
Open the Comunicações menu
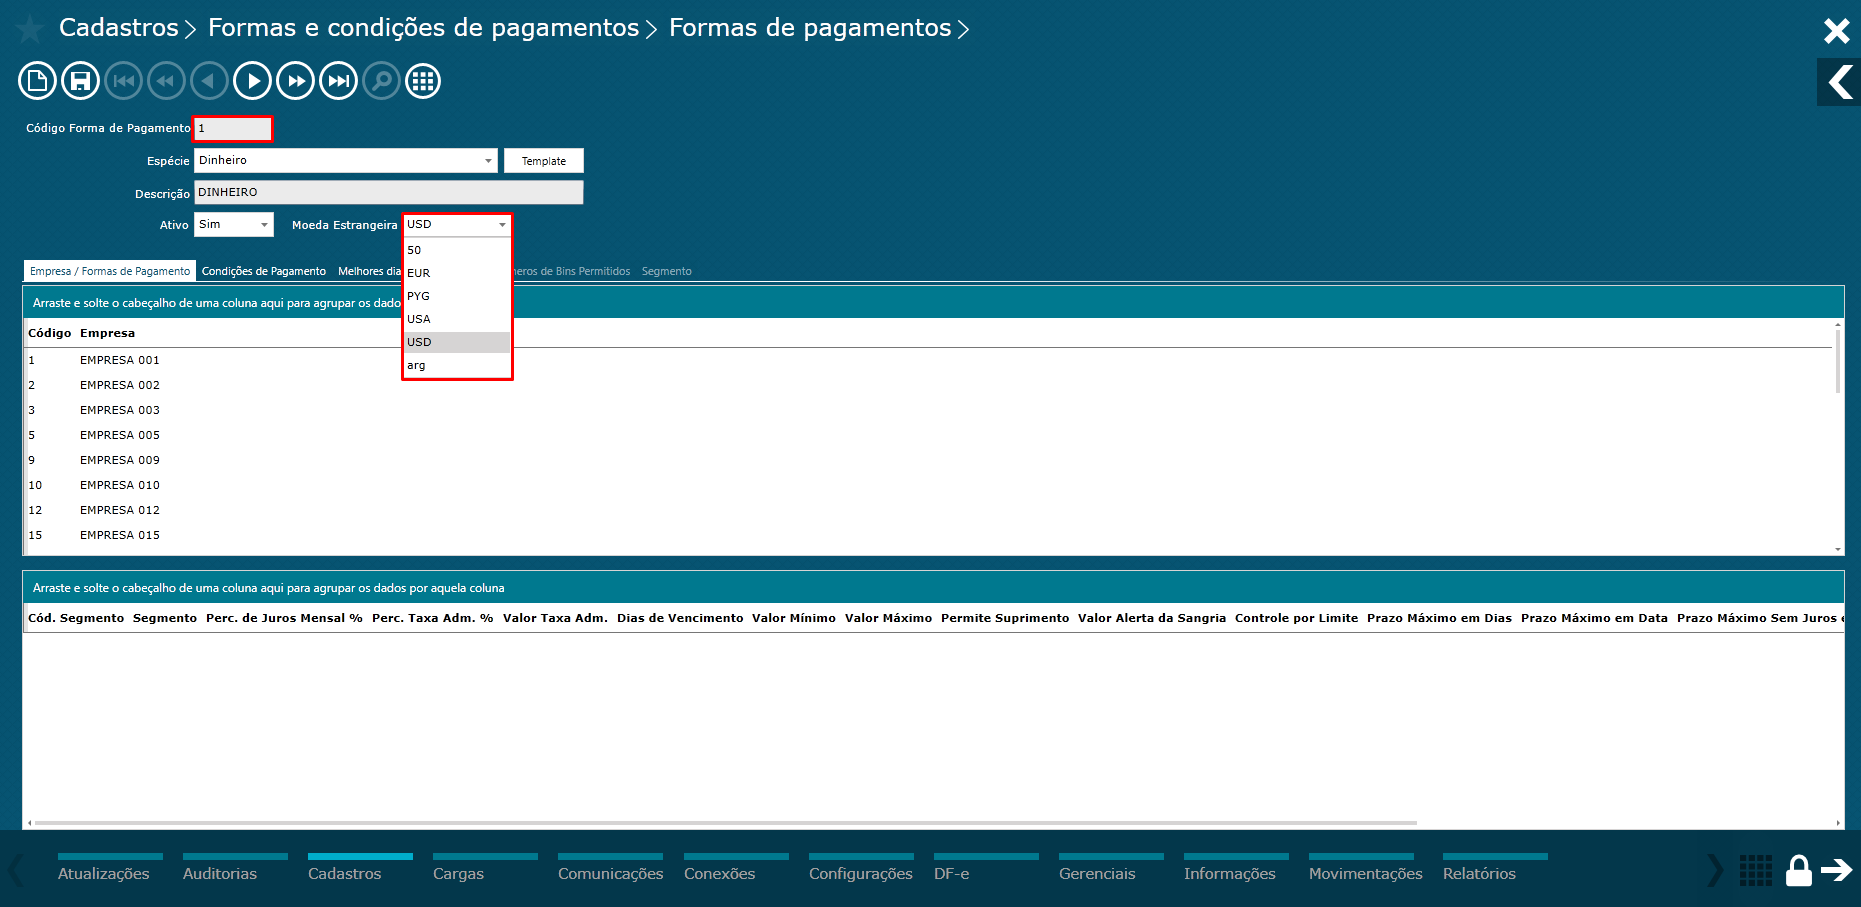coord(610,869)
